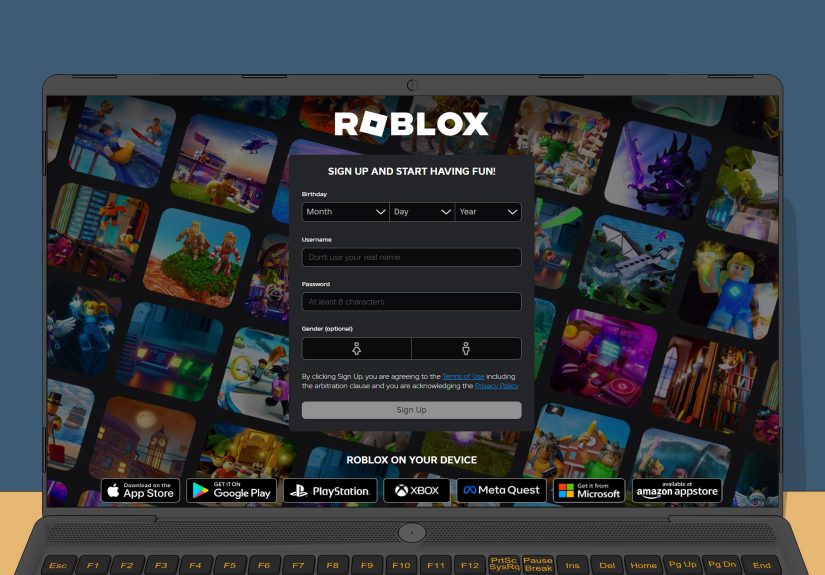Click the Home key on keyboard
The height and width of the screenshot is (575, 825).
(x=643, y=566)
